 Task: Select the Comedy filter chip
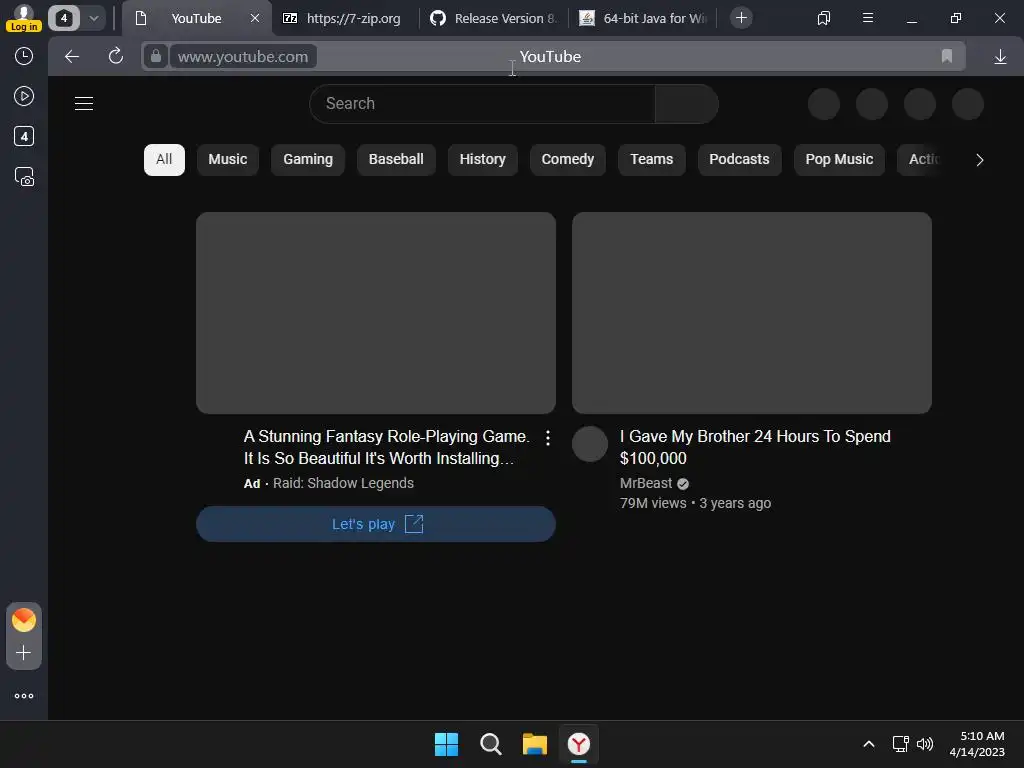[568, 159]
